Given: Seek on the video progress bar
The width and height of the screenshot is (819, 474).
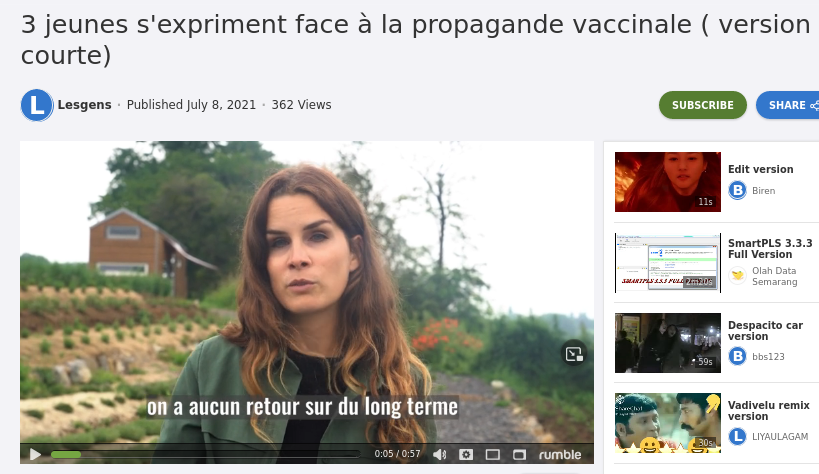Looking at the screenshot, I should coord(205,455).
